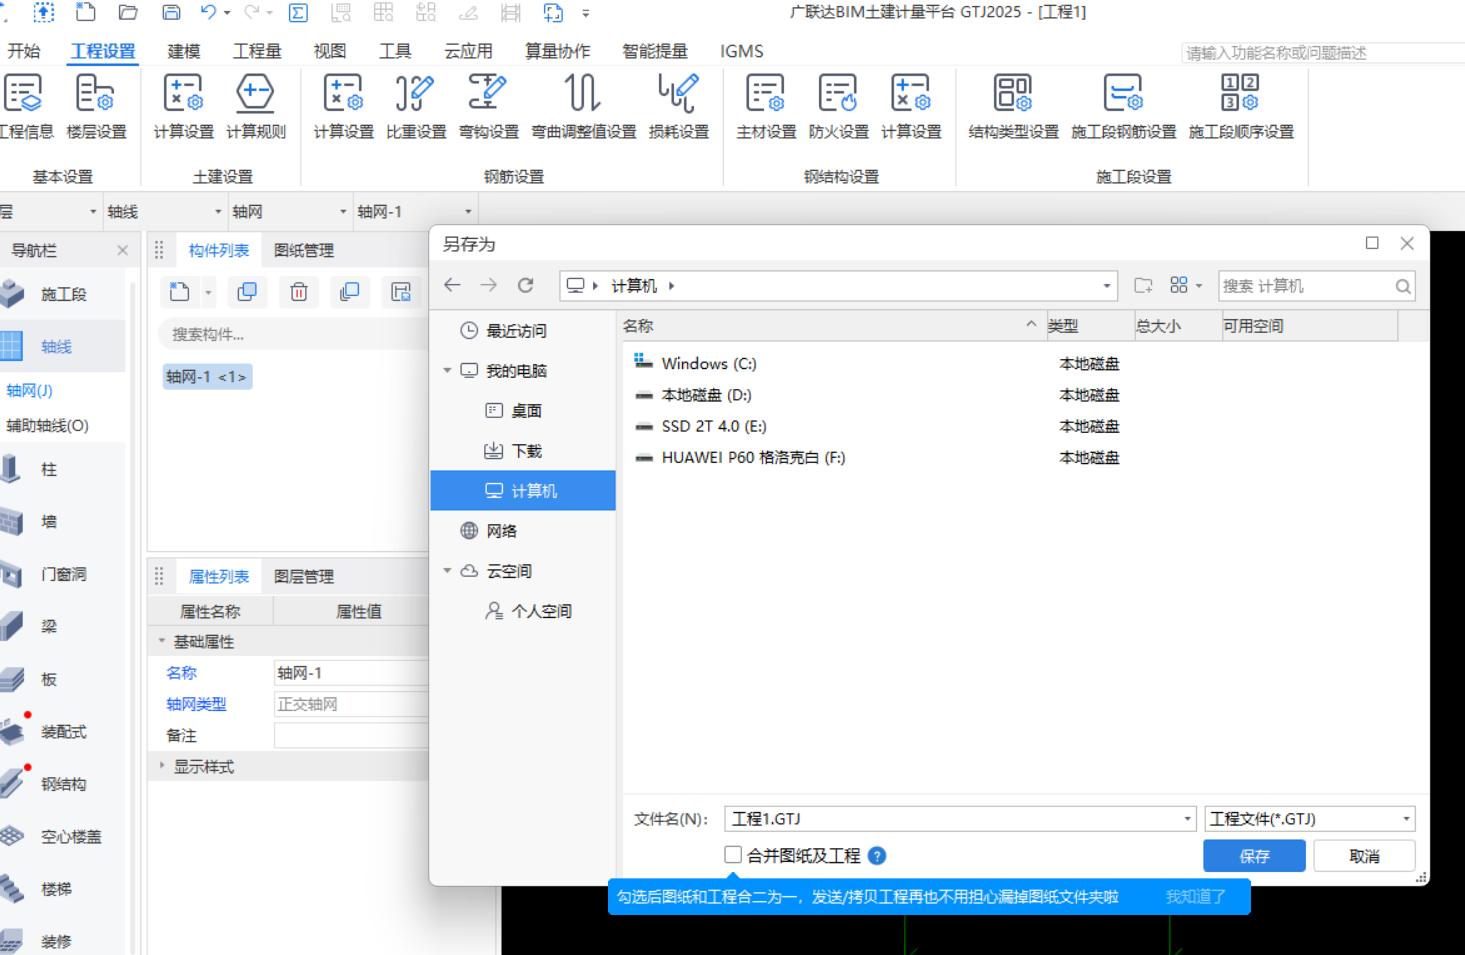Collapse 云空间 tree node
1465x955 pixels.
coord(447,571)
